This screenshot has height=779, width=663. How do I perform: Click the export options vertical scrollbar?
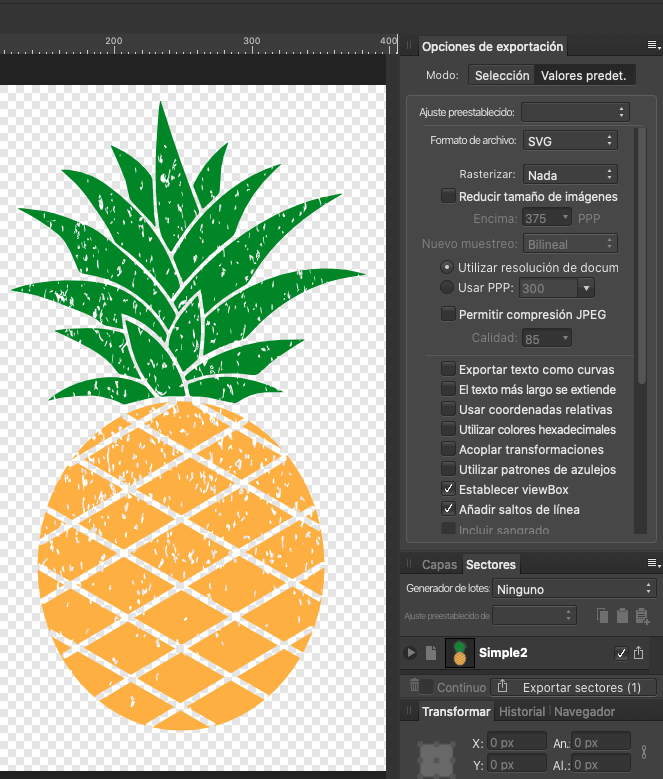642,255
